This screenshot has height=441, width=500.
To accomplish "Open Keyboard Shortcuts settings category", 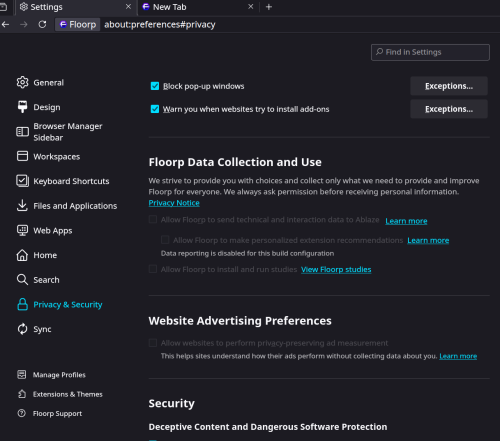I will coord(71,181).
